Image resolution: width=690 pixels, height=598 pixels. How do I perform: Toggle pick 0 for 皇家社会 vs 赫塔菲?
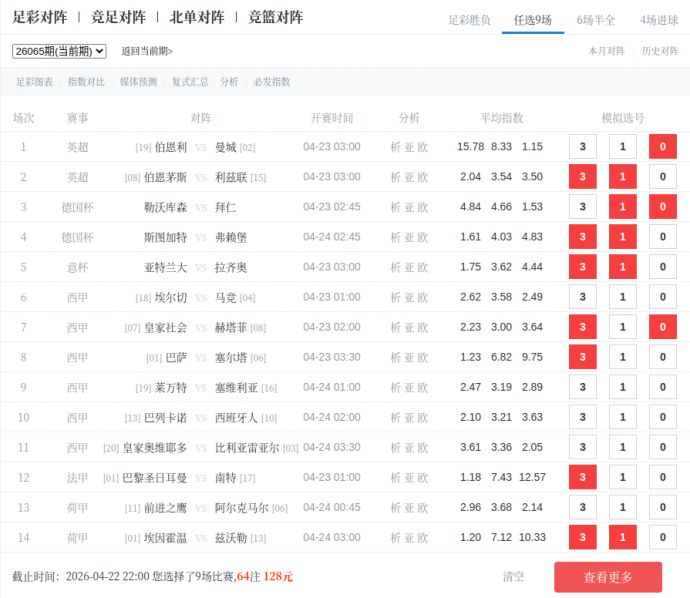(x=662, y=327)
